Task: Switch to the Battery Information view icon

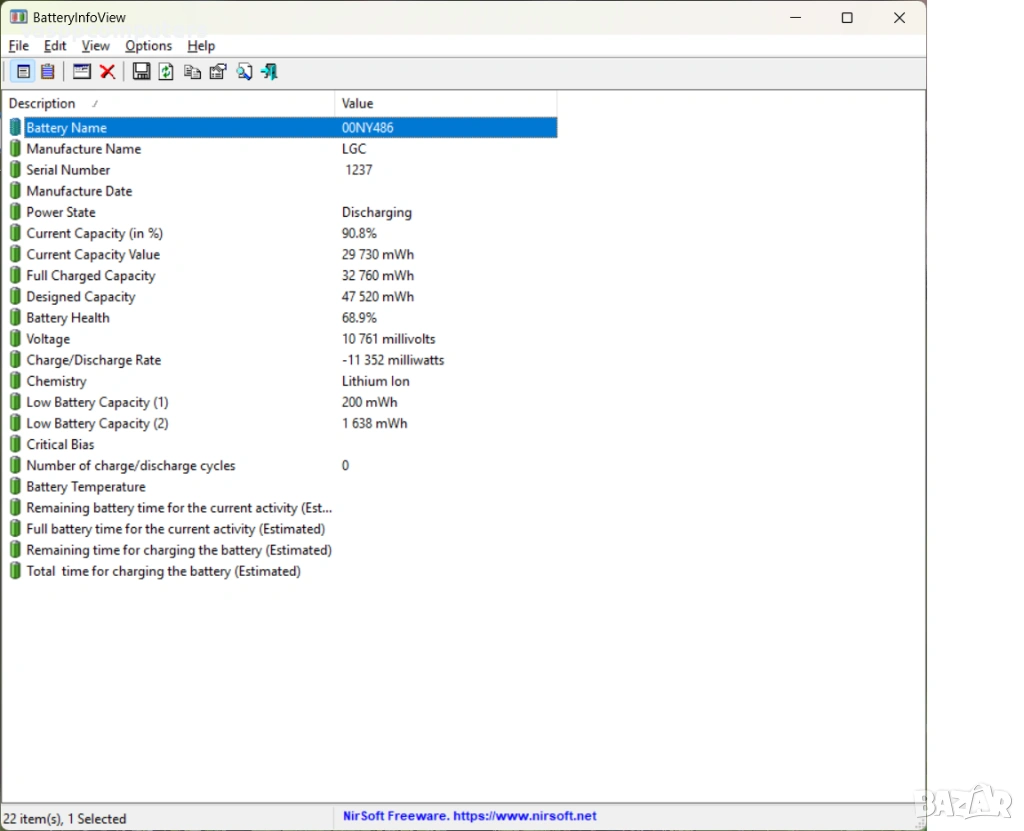Action: [23, 71]
